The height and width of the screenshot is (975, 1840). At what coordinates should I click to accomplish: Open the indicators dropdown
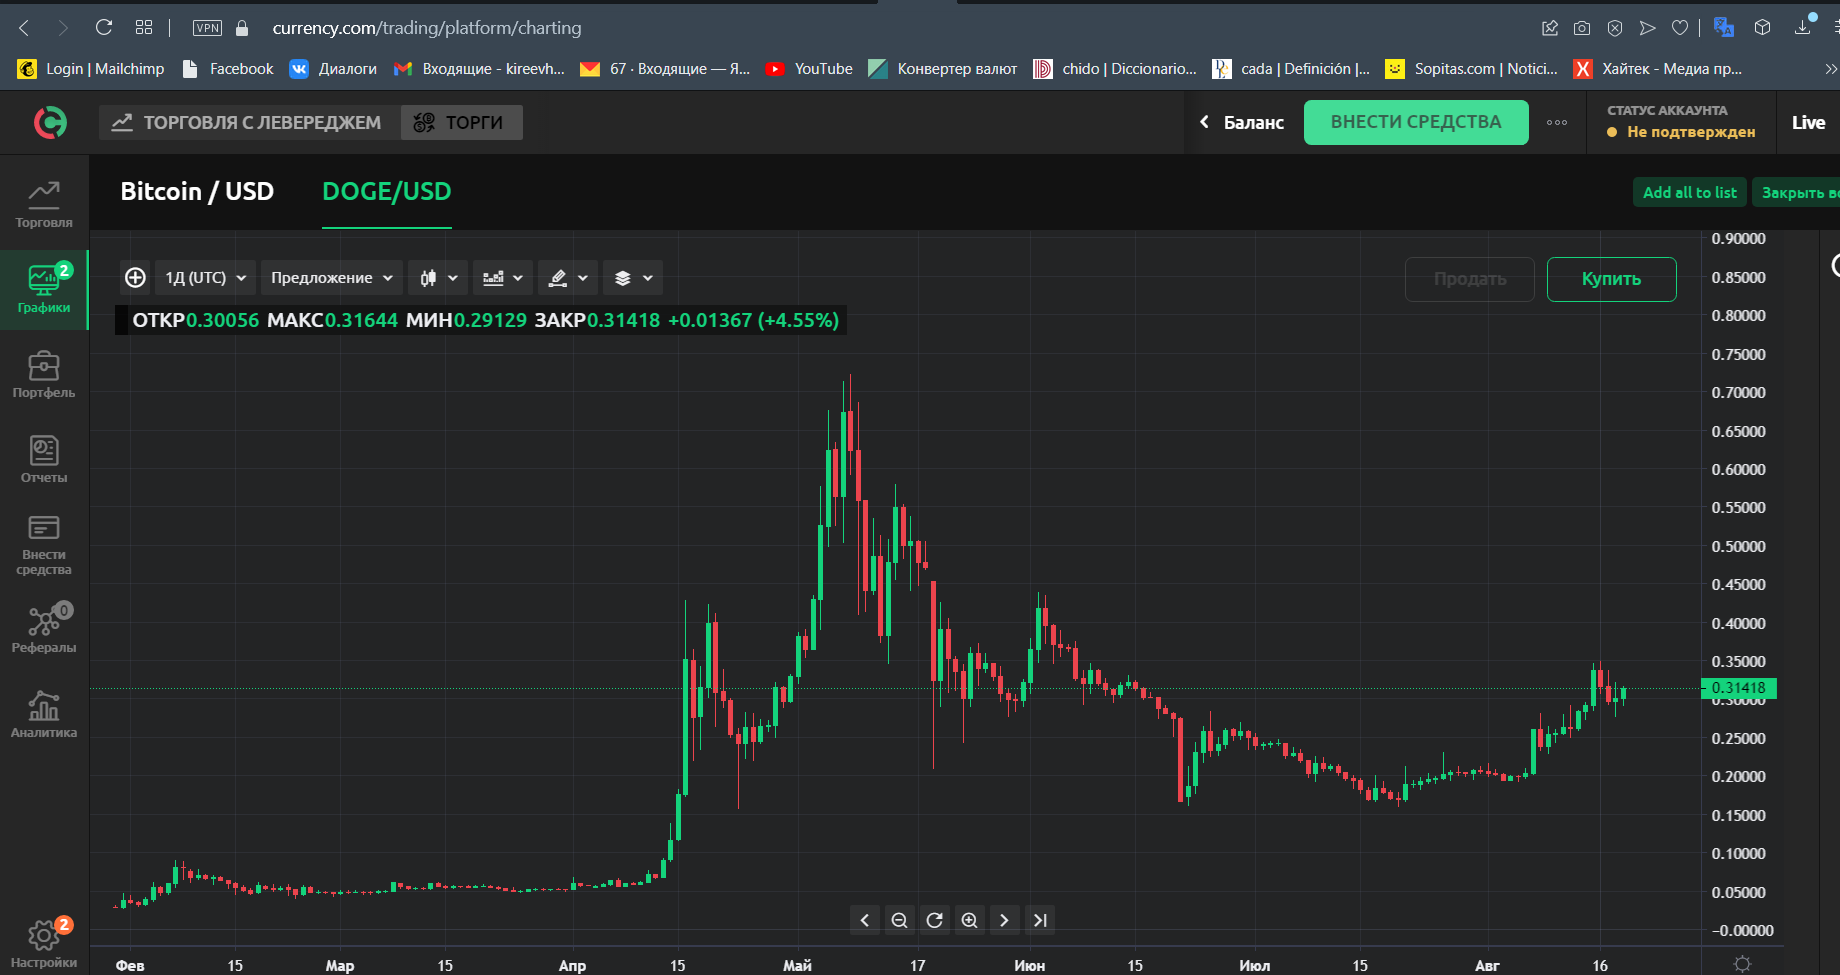(x=502, y=278)
